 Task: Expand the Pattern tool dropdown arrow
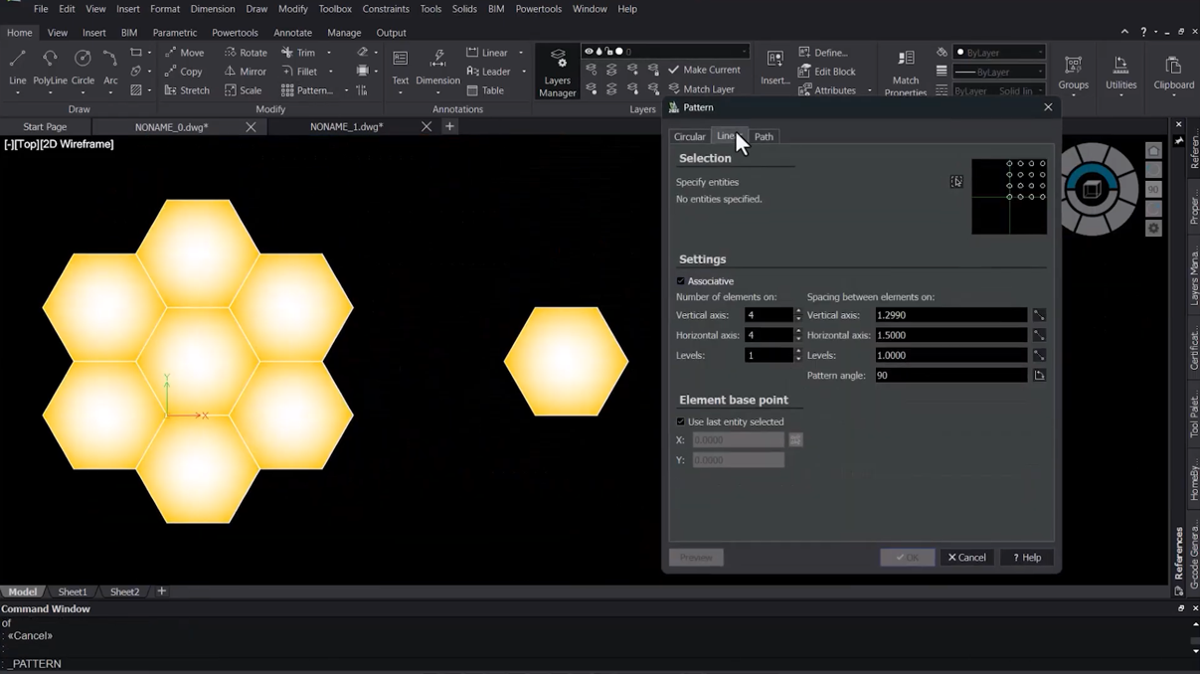(346, 90)
